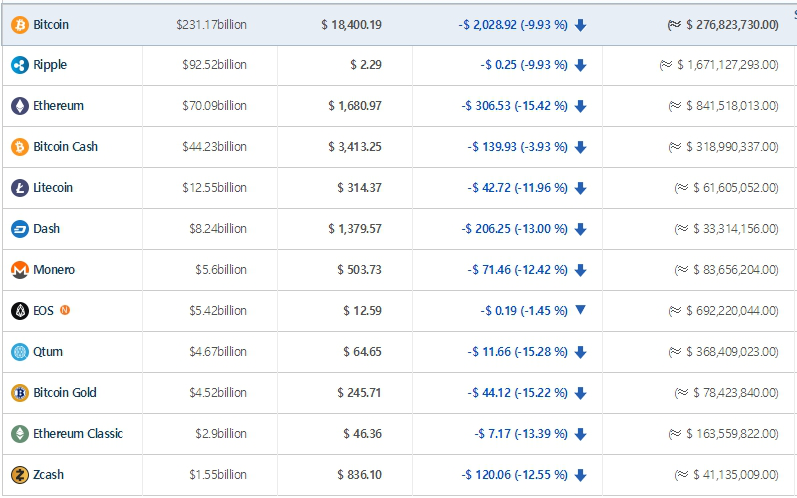This screenshot has height=498, width=797.
Task: Click the Zcash logo icon
Action: click(x=19, y=475)
